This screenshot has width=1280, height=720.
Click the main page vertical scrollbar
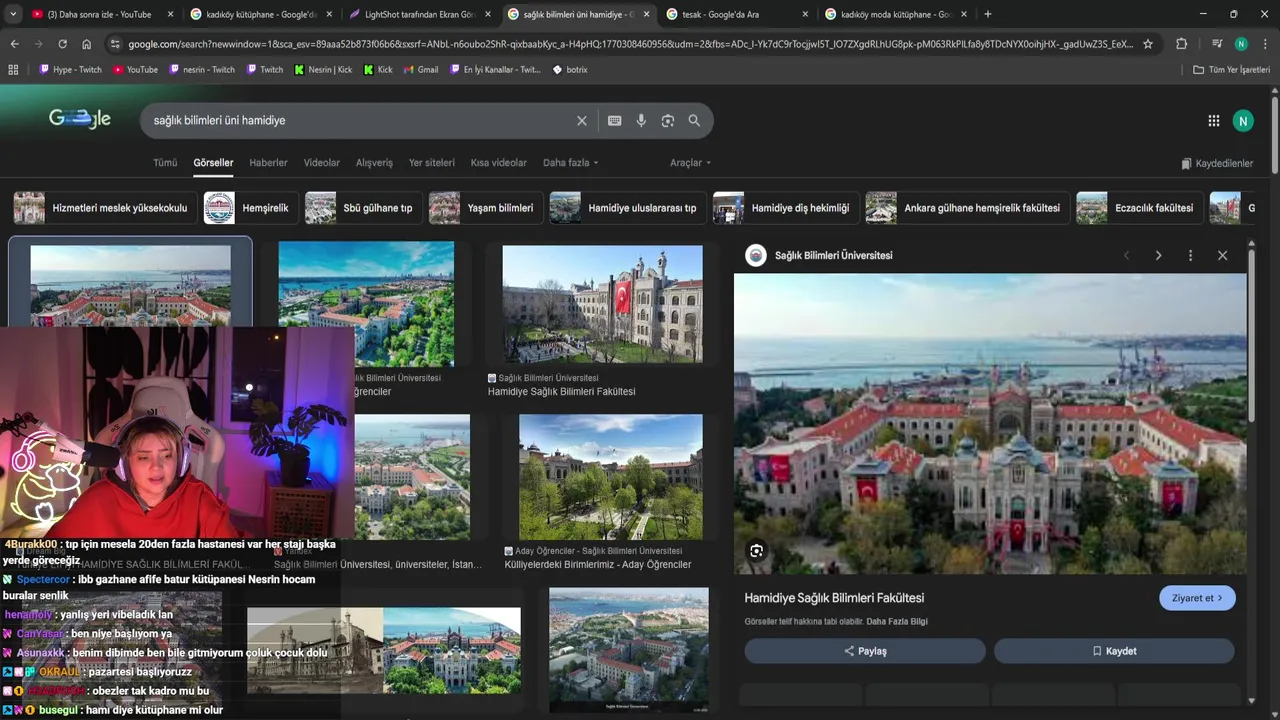[1275, 135]
